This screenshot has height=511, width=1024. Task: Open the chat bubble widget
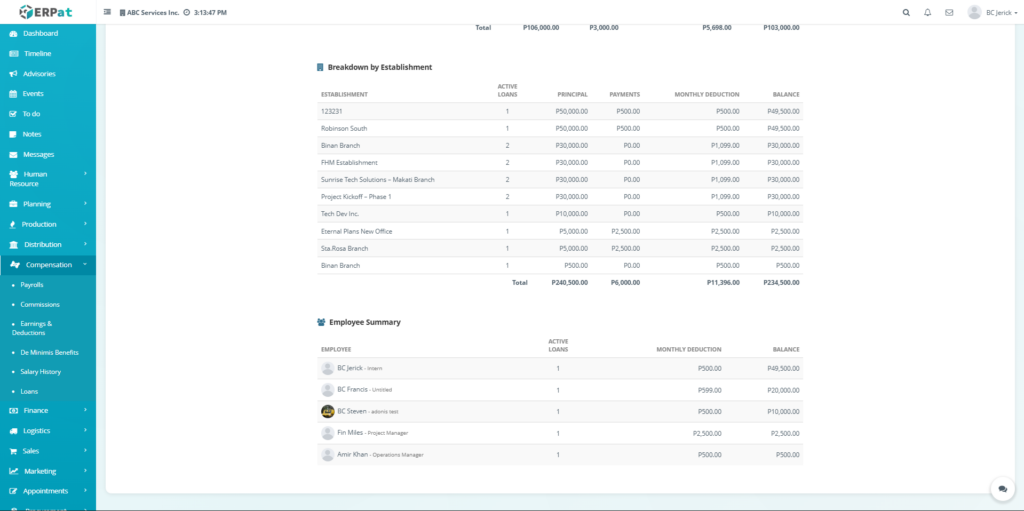tap(1002, 489)
